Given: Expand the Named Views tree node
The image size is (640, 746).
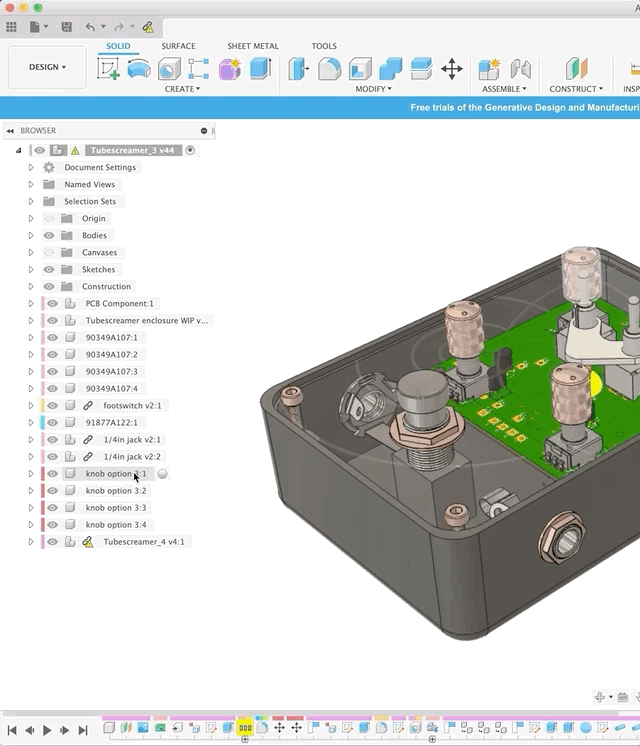Looking at the screenshot, I should pos(31,184).
